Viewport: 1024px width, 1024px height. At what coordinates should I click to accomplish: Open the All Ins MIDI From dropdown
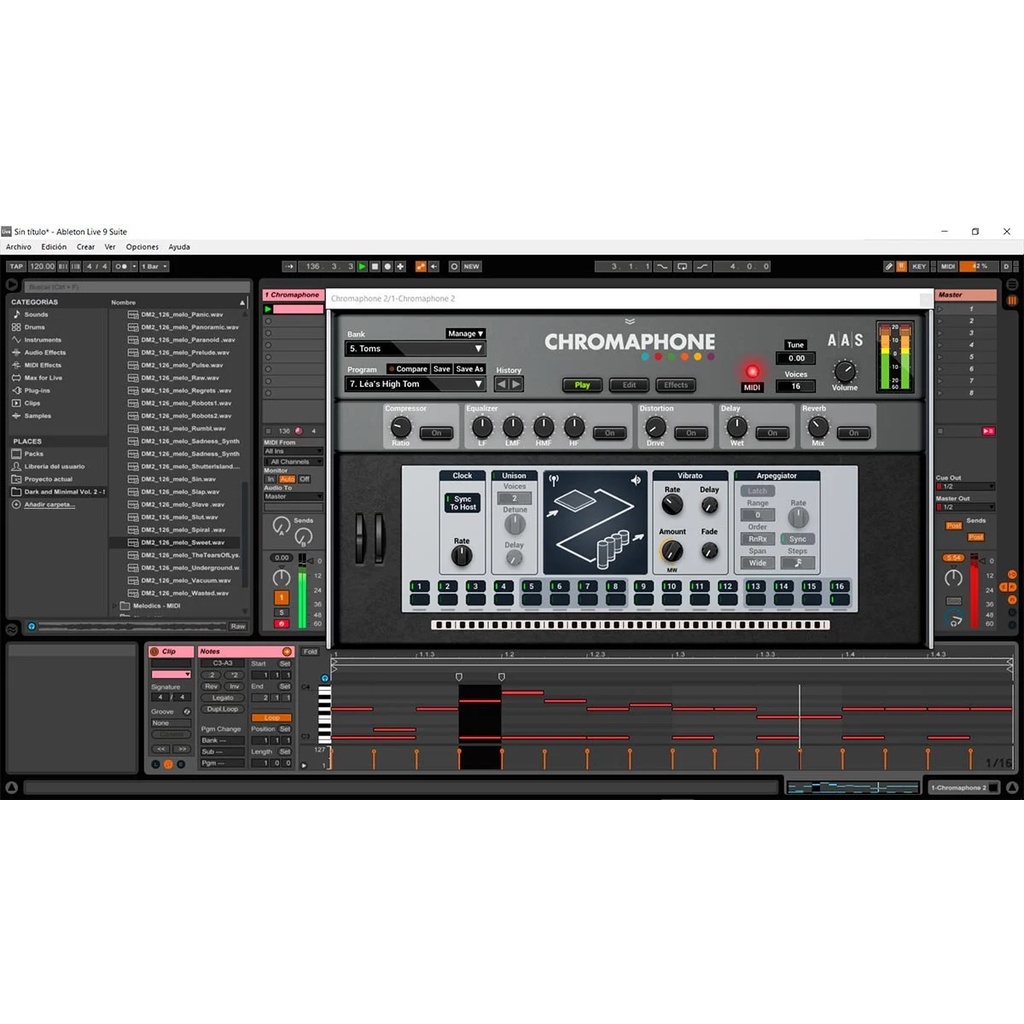pyautogui.click(x=293, y=451)
